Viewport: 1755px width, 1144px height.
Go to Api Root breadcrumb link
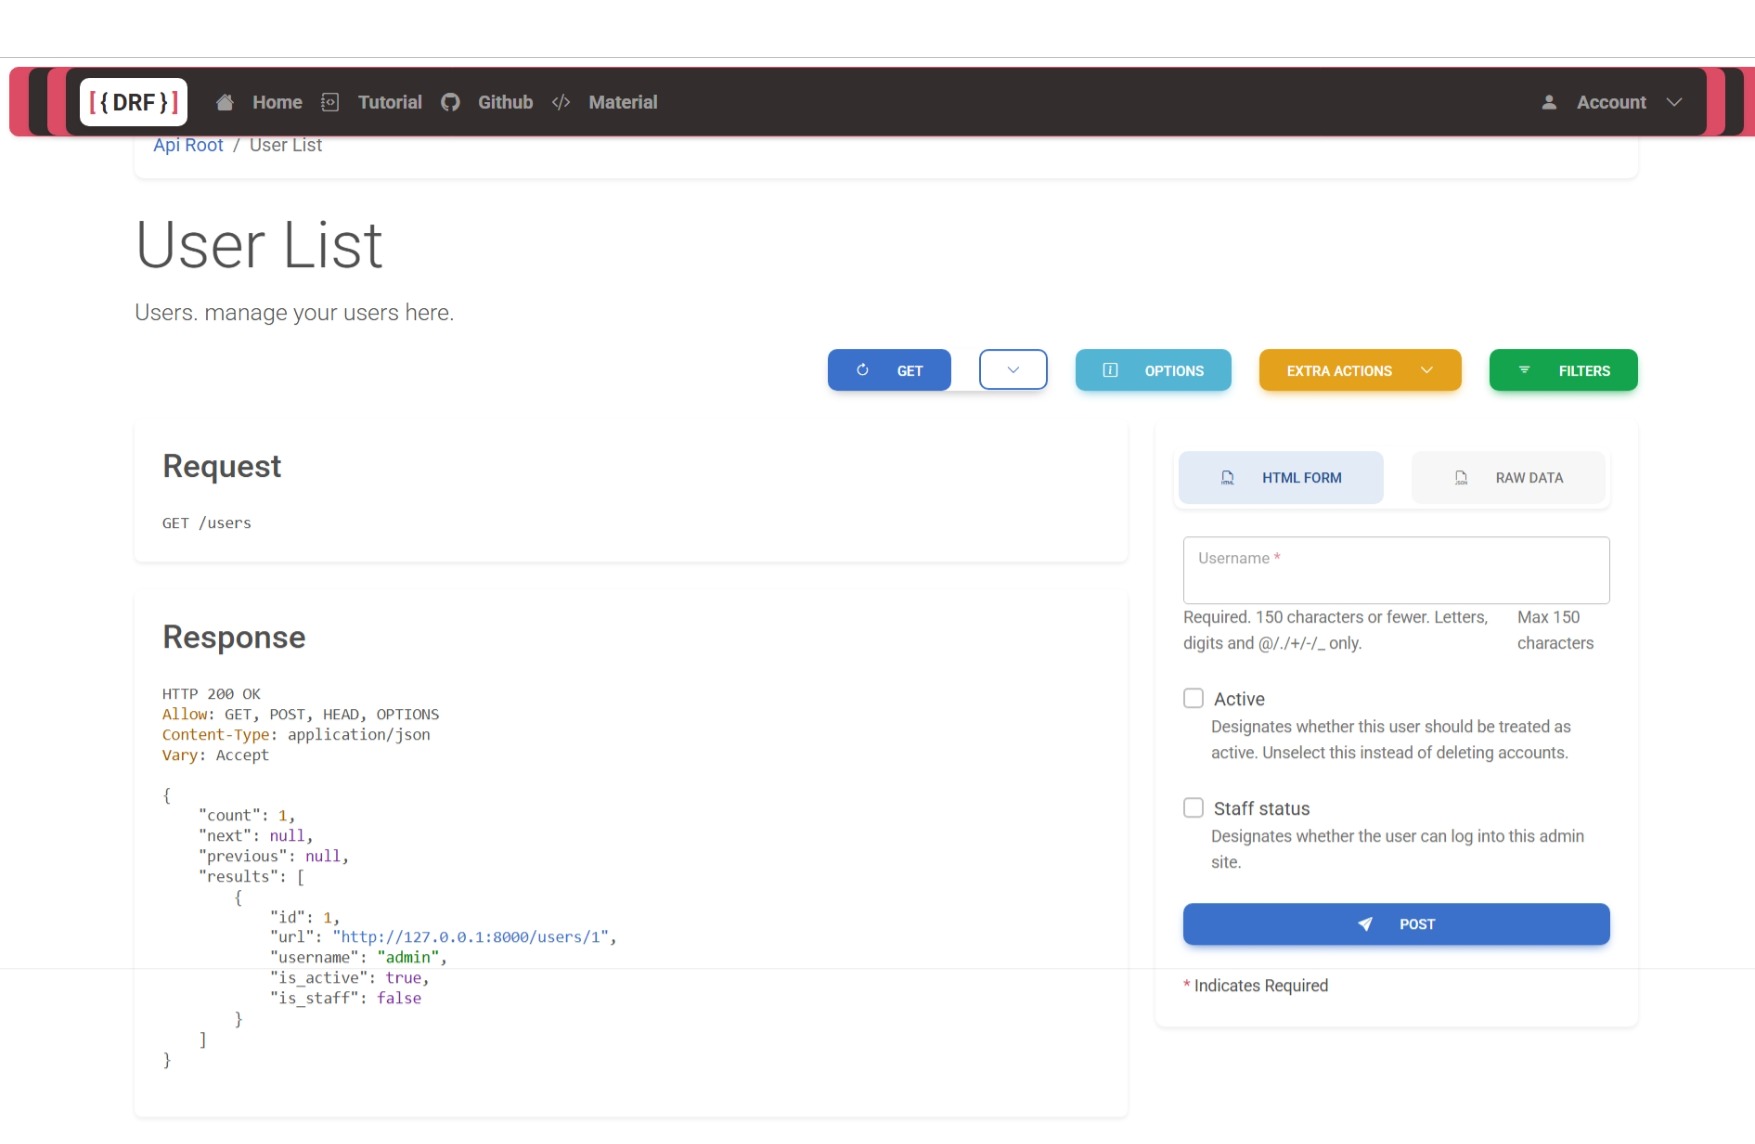188,146
